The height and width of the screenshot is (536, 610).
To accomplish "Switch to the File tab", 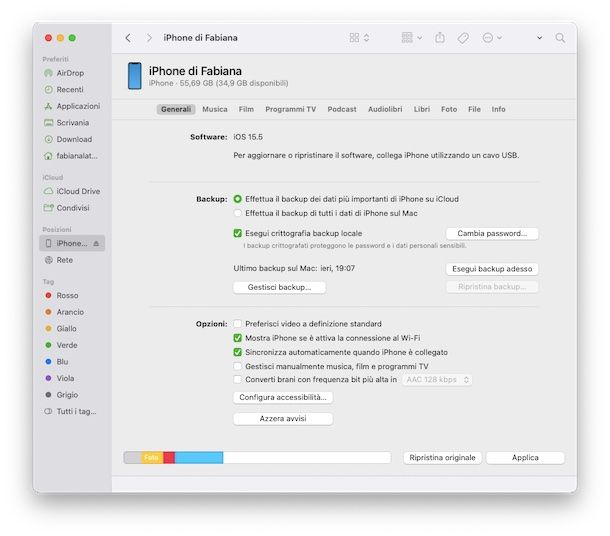I will click(474, 109).
